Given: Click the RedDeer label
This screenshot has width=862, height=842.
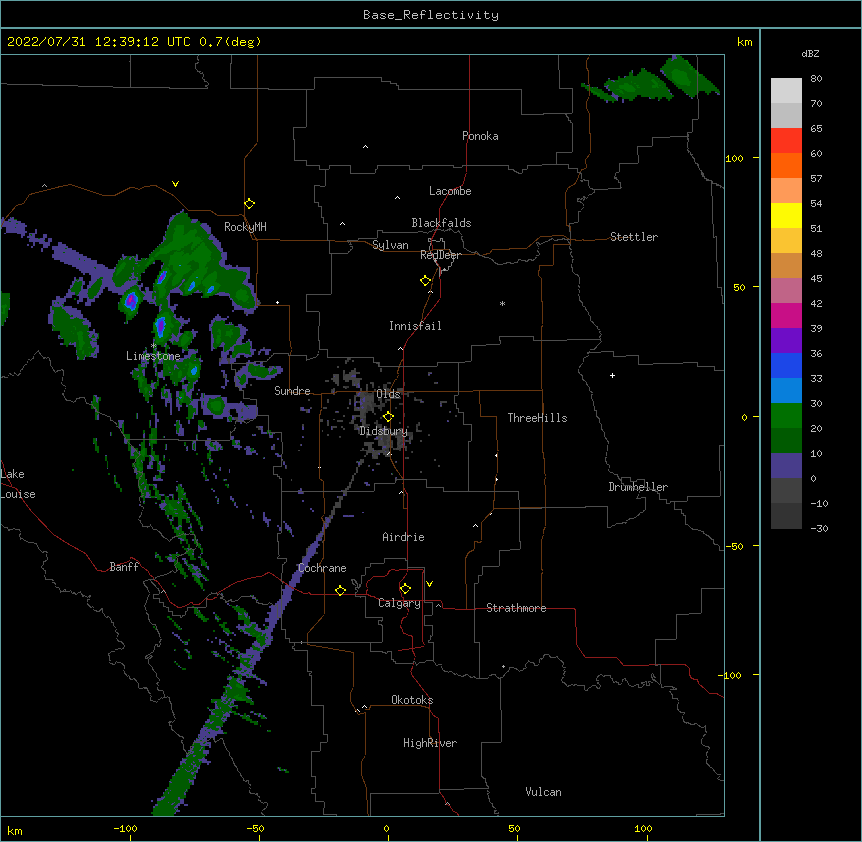Looking at the screenshot, I should [440, 255].
